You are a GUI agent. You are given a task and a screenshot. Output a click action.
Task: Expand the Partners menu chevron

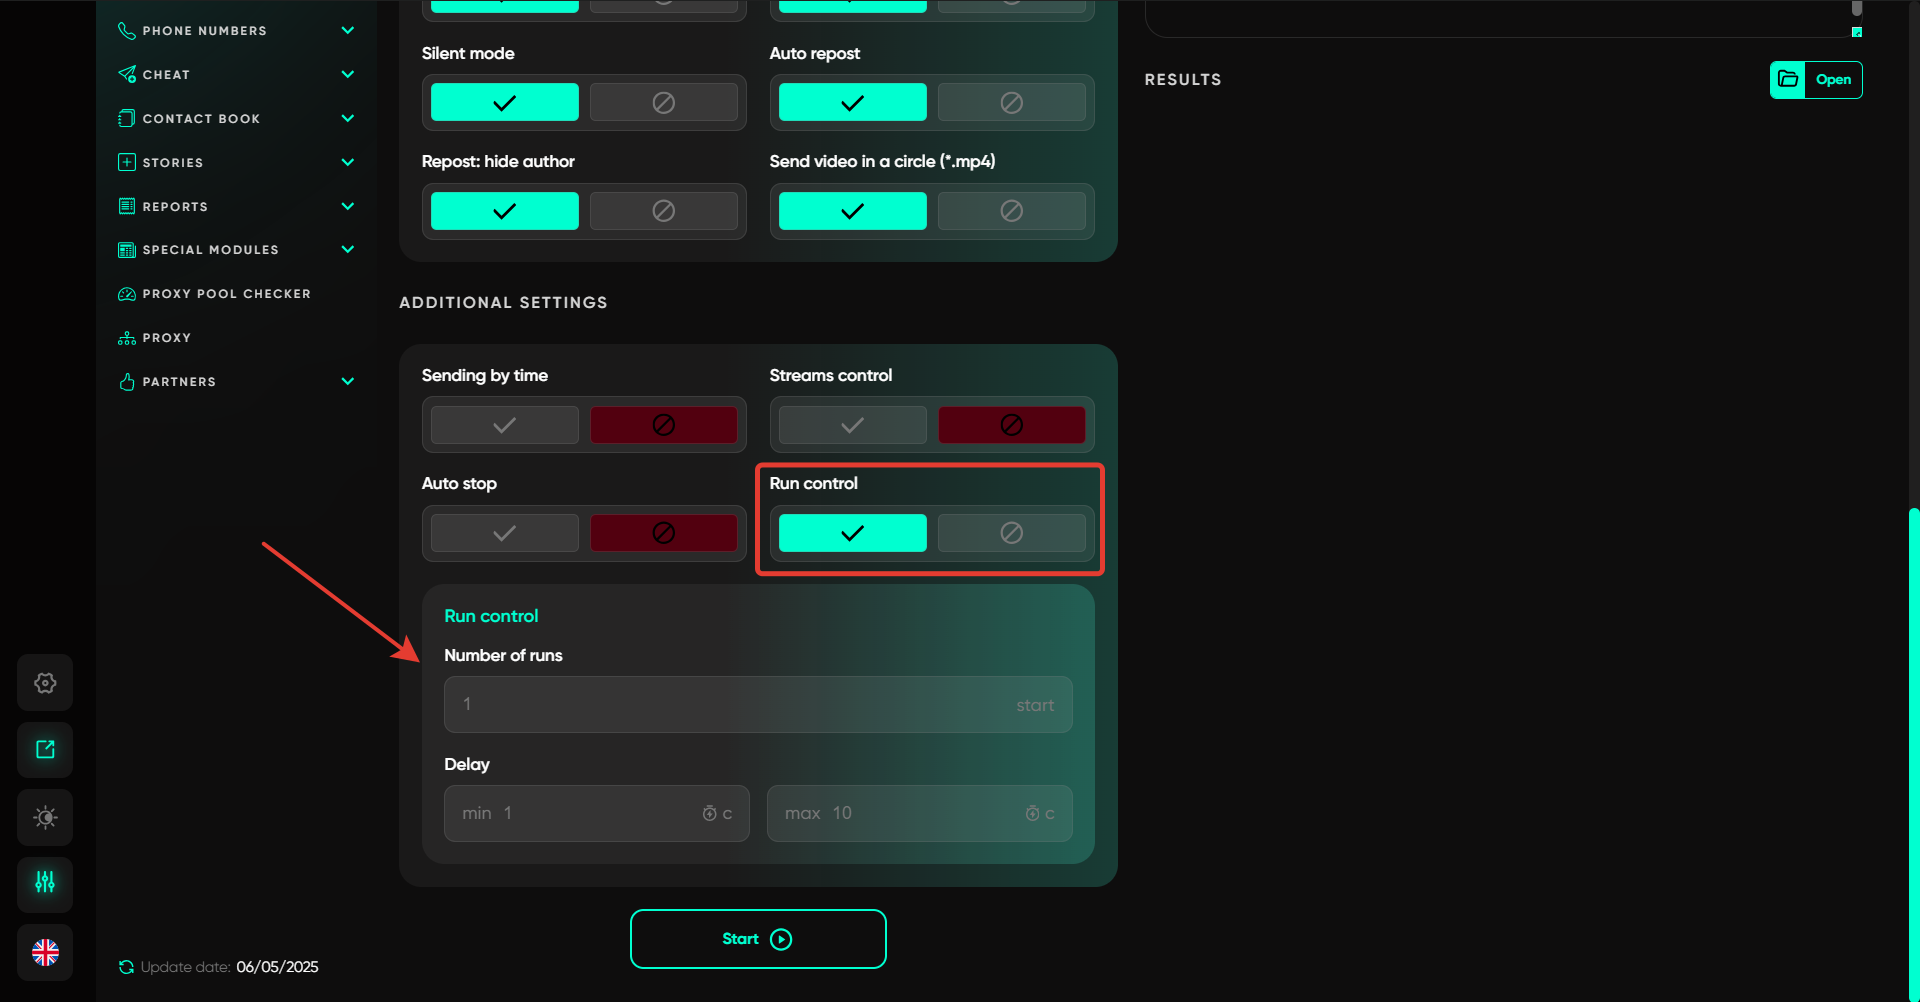[348, 382]
